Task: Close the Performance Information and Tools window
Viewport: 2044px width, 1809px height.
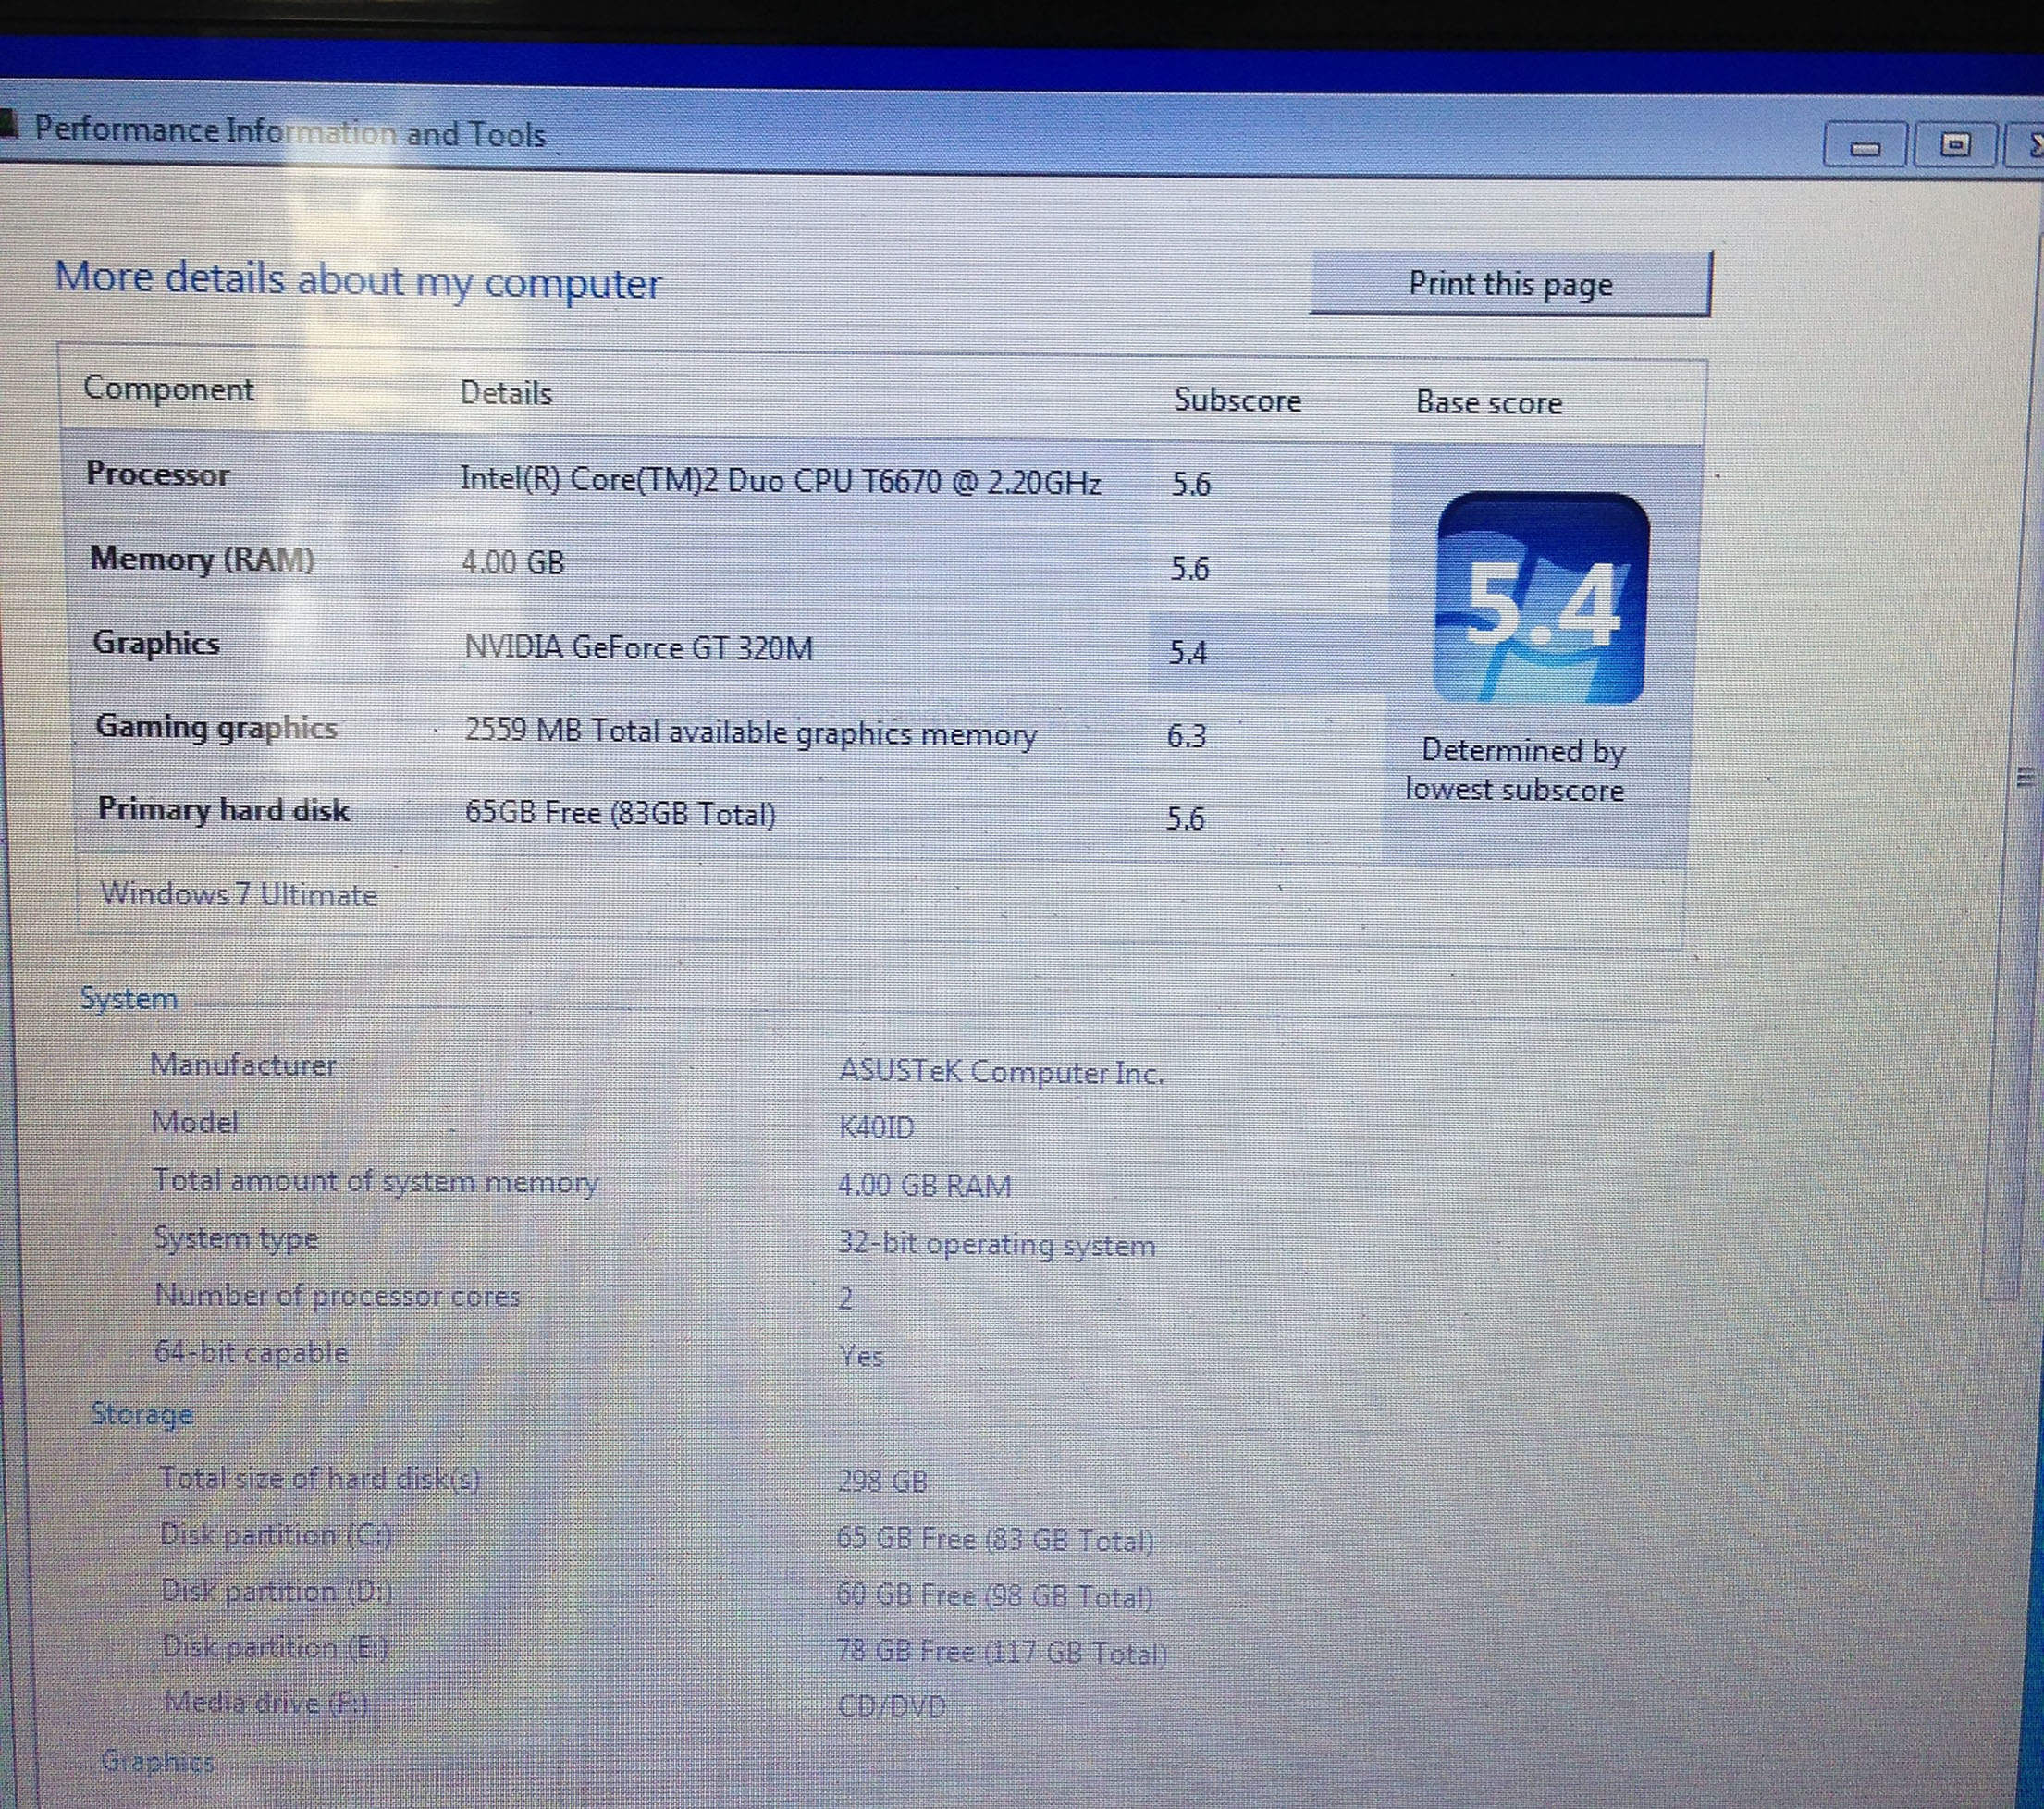Action: click(2032, 147)
